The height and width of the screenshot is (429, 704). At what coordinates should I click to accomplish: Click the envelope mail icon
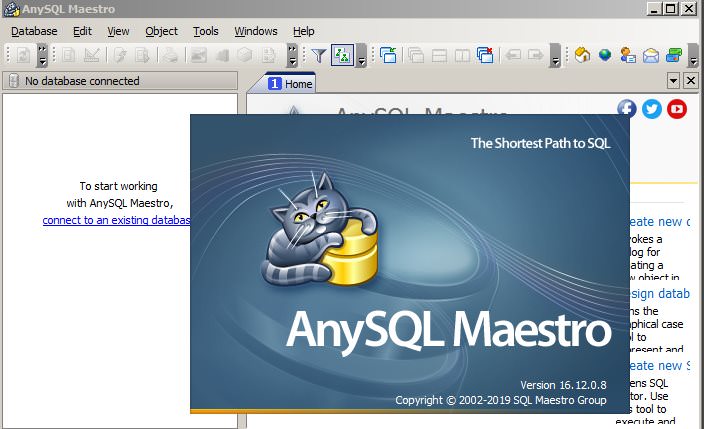click(651, 55)
